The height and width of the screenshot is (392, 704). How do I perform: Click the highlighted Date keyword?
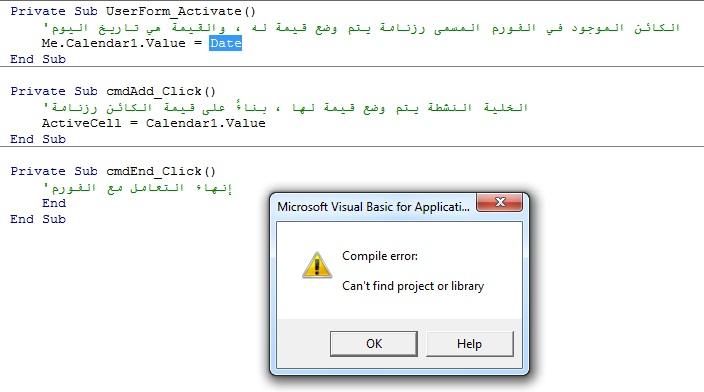(225, 44)
